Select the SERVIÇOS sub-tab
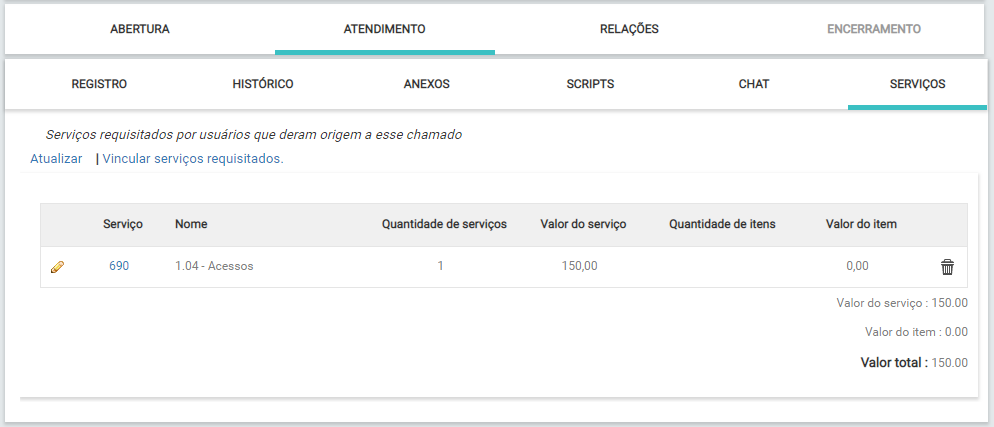The image size is (994, 427). click(x=917, y=84)
